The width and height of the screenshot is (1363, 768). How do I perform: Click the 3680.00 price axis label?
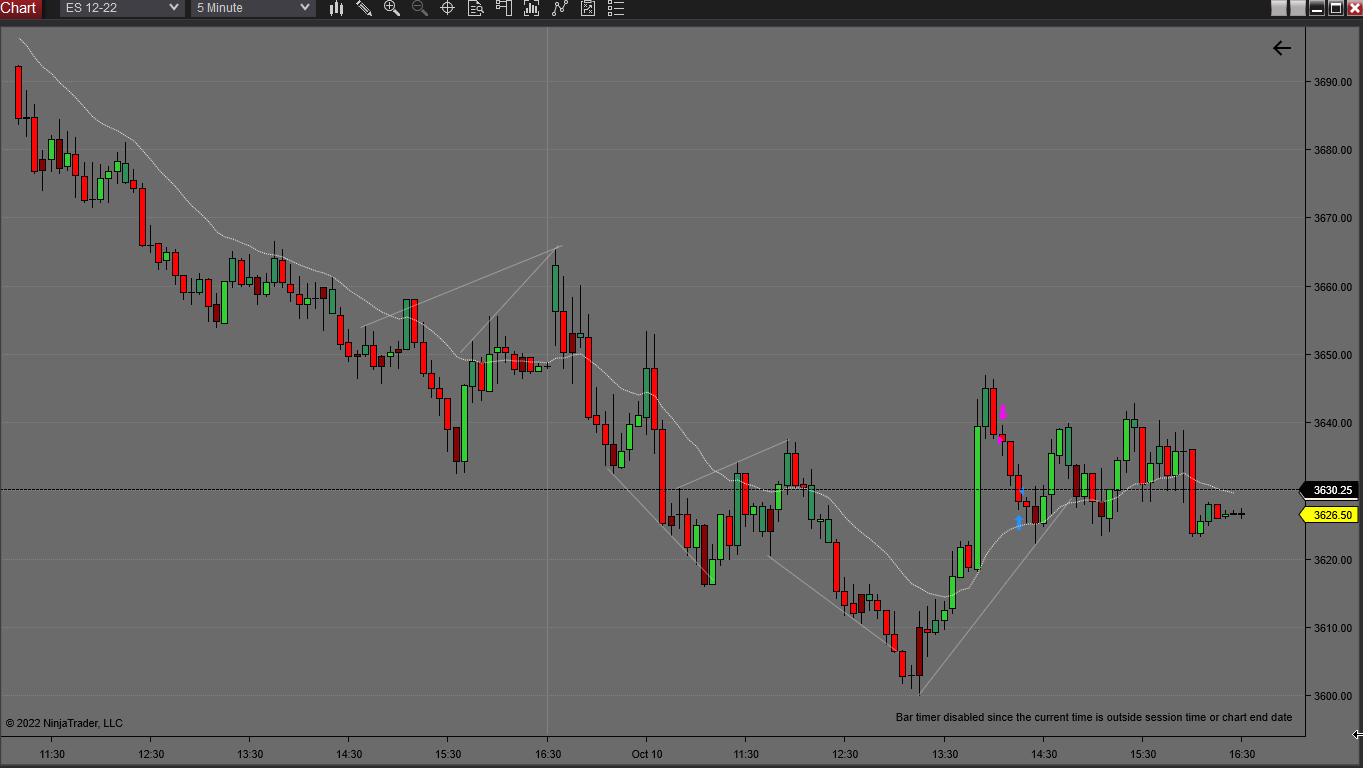pyautogui.click(x=1333, y=150)
